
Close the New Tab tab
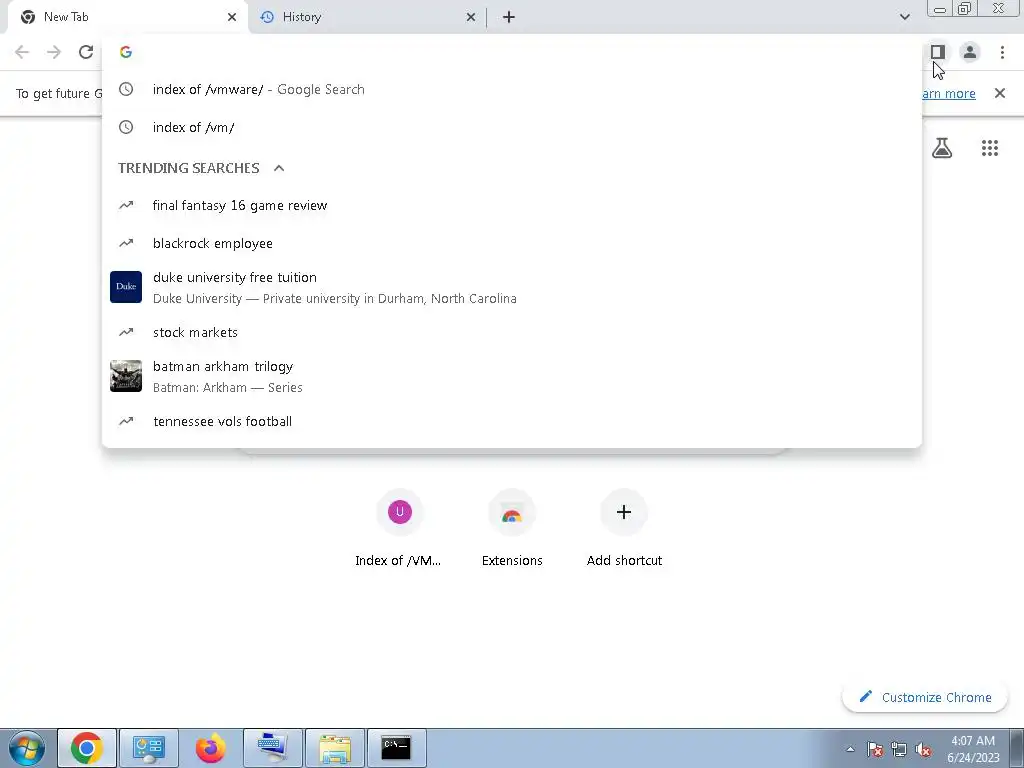point(232,17)
